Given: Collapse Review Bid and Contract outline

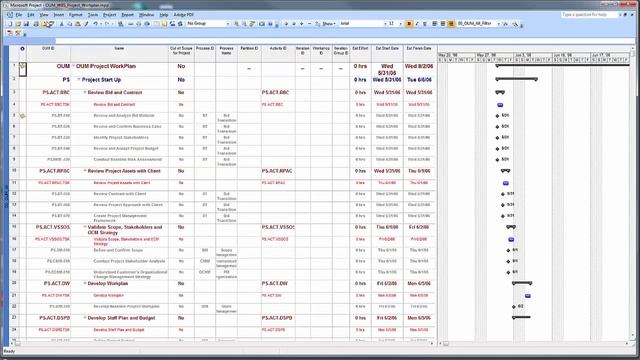Looking at the screenshot, I should tap(85, 93).
